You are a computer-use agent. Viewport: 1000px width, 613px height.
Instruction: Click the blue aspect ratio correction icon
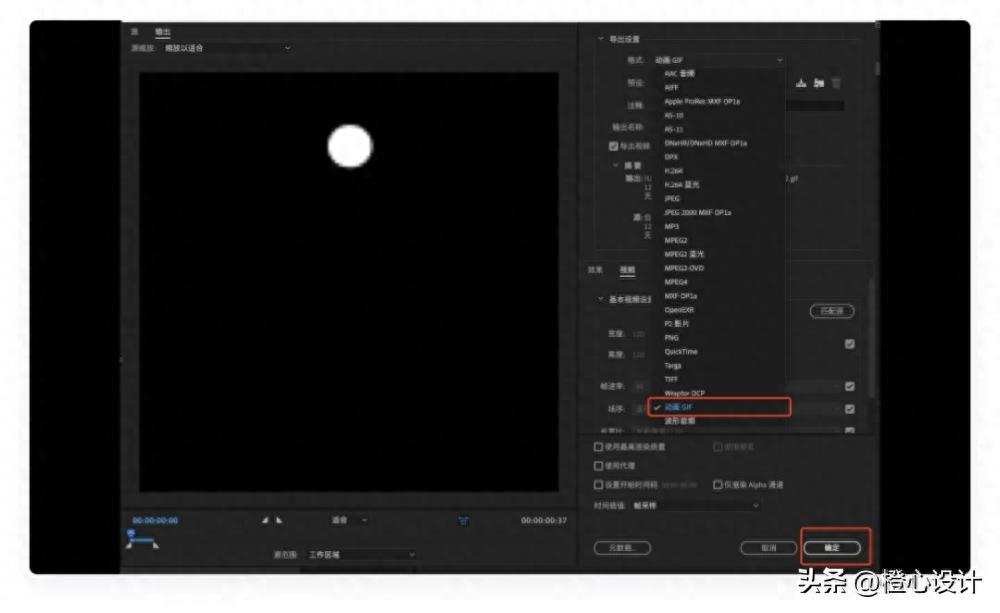point(464,521)
